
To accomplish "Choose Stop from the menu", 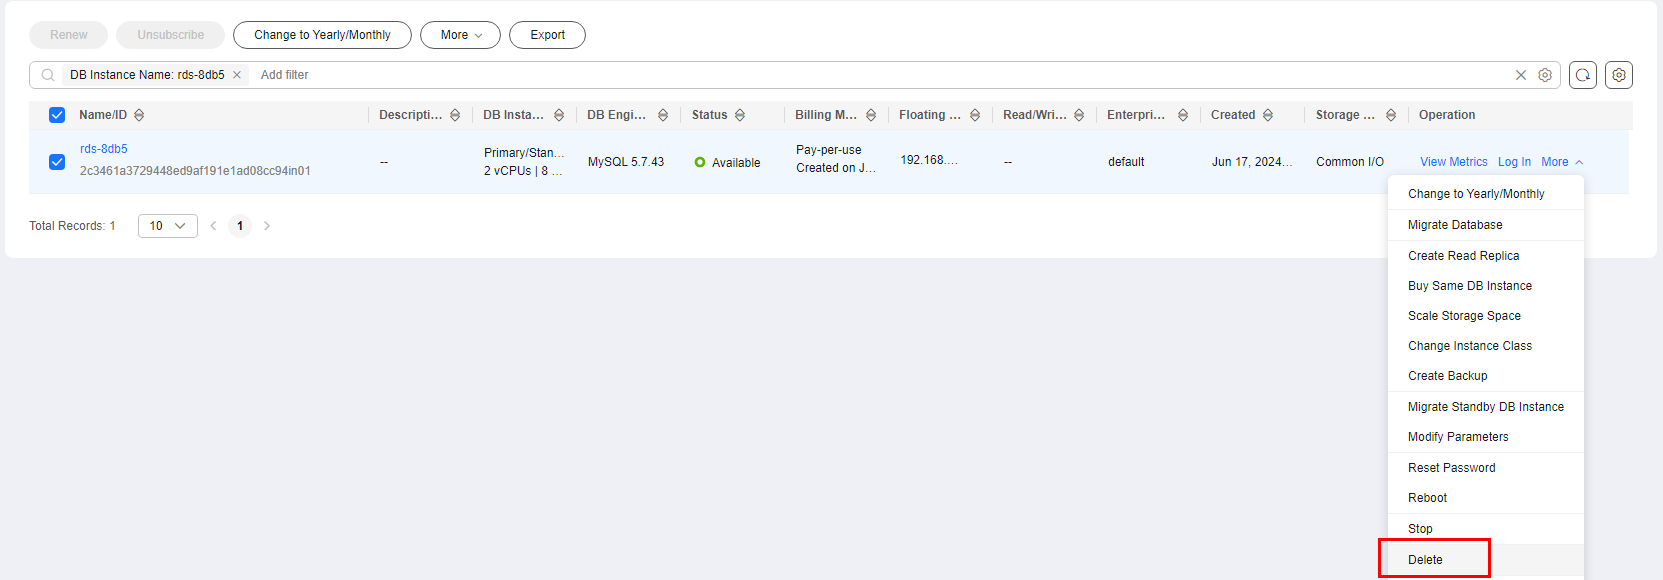I will point(1486,529).
